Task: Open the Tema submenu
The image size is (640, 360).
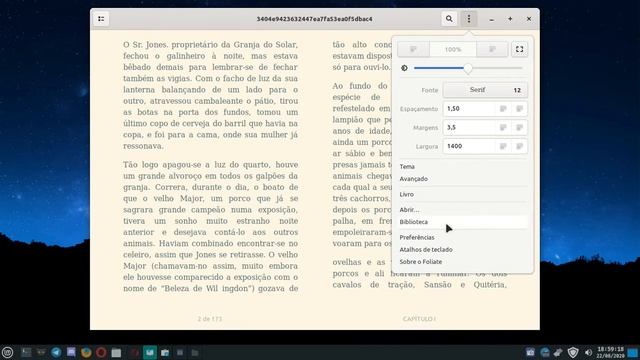Action: click(463, 167)
